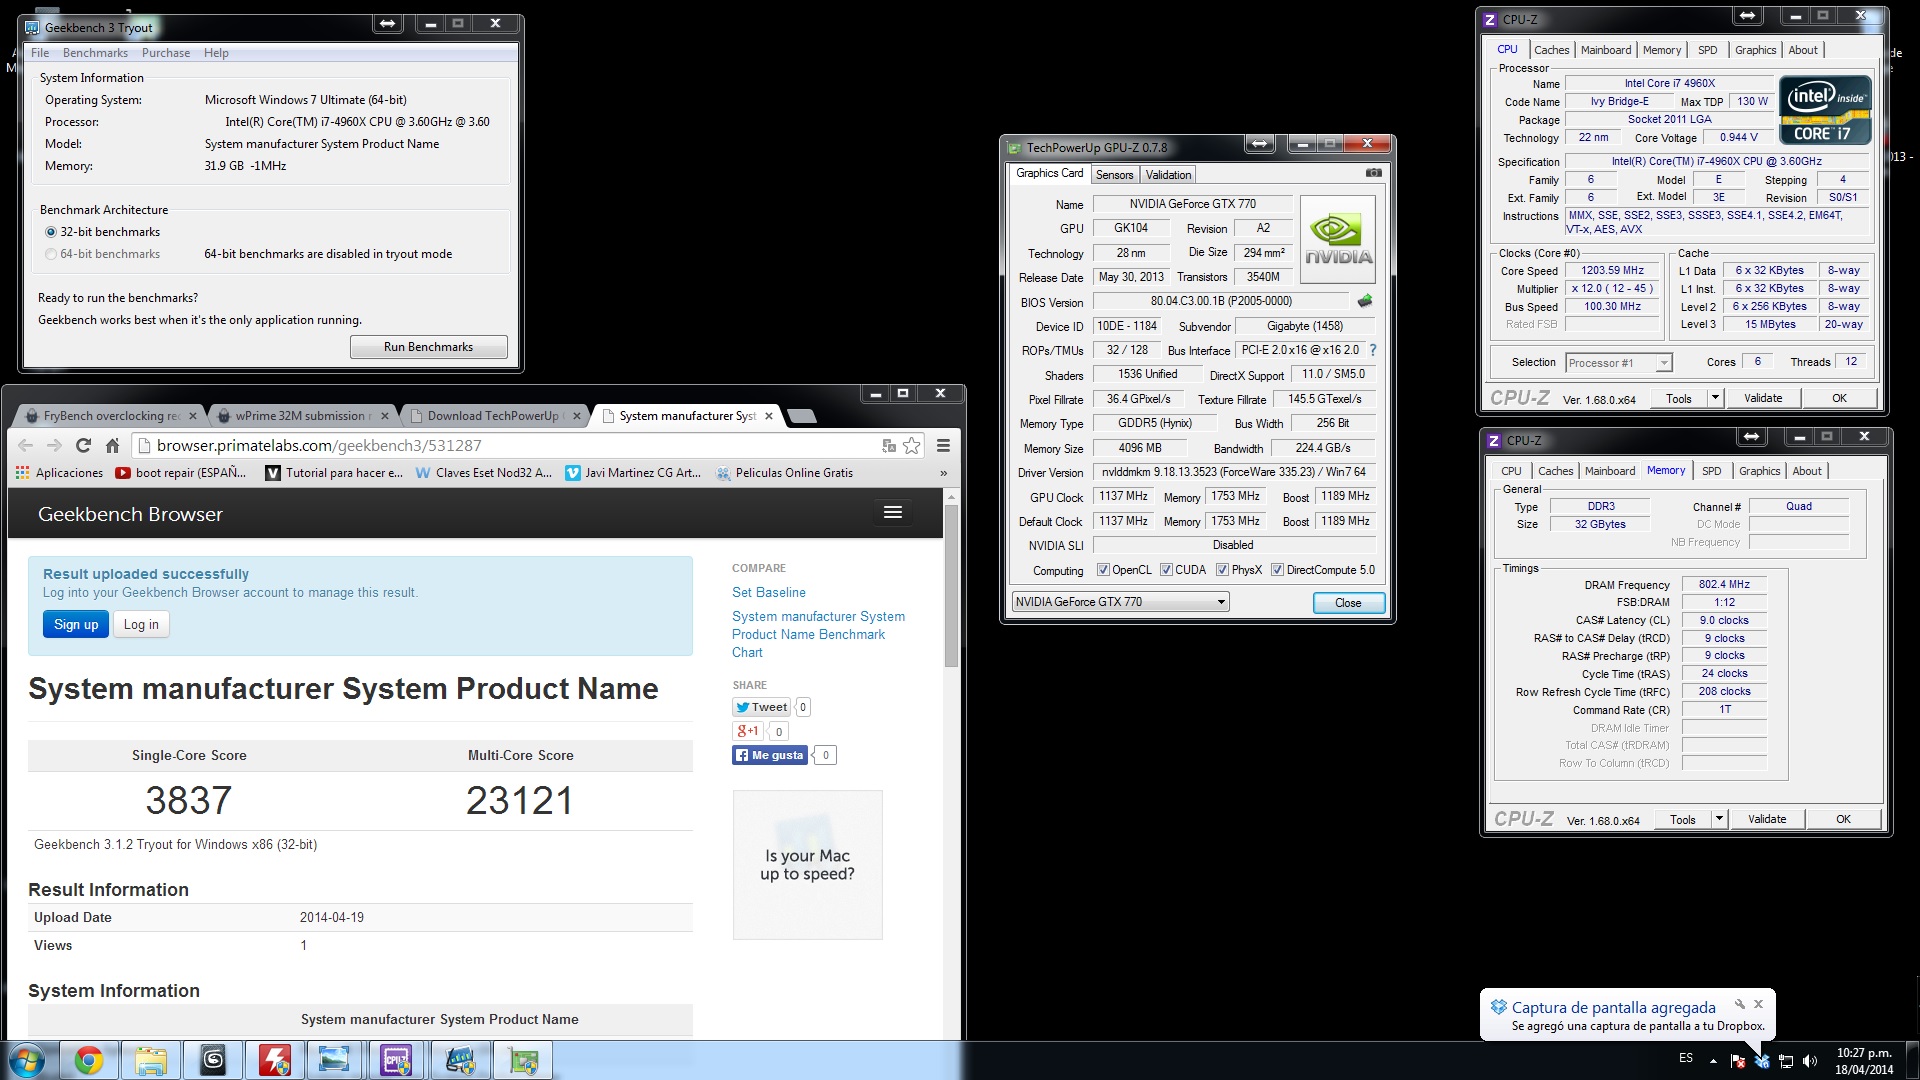Open the Flash-bolt app in the taskbar
This screenshot has width=1920, height=1080.
275,1060
